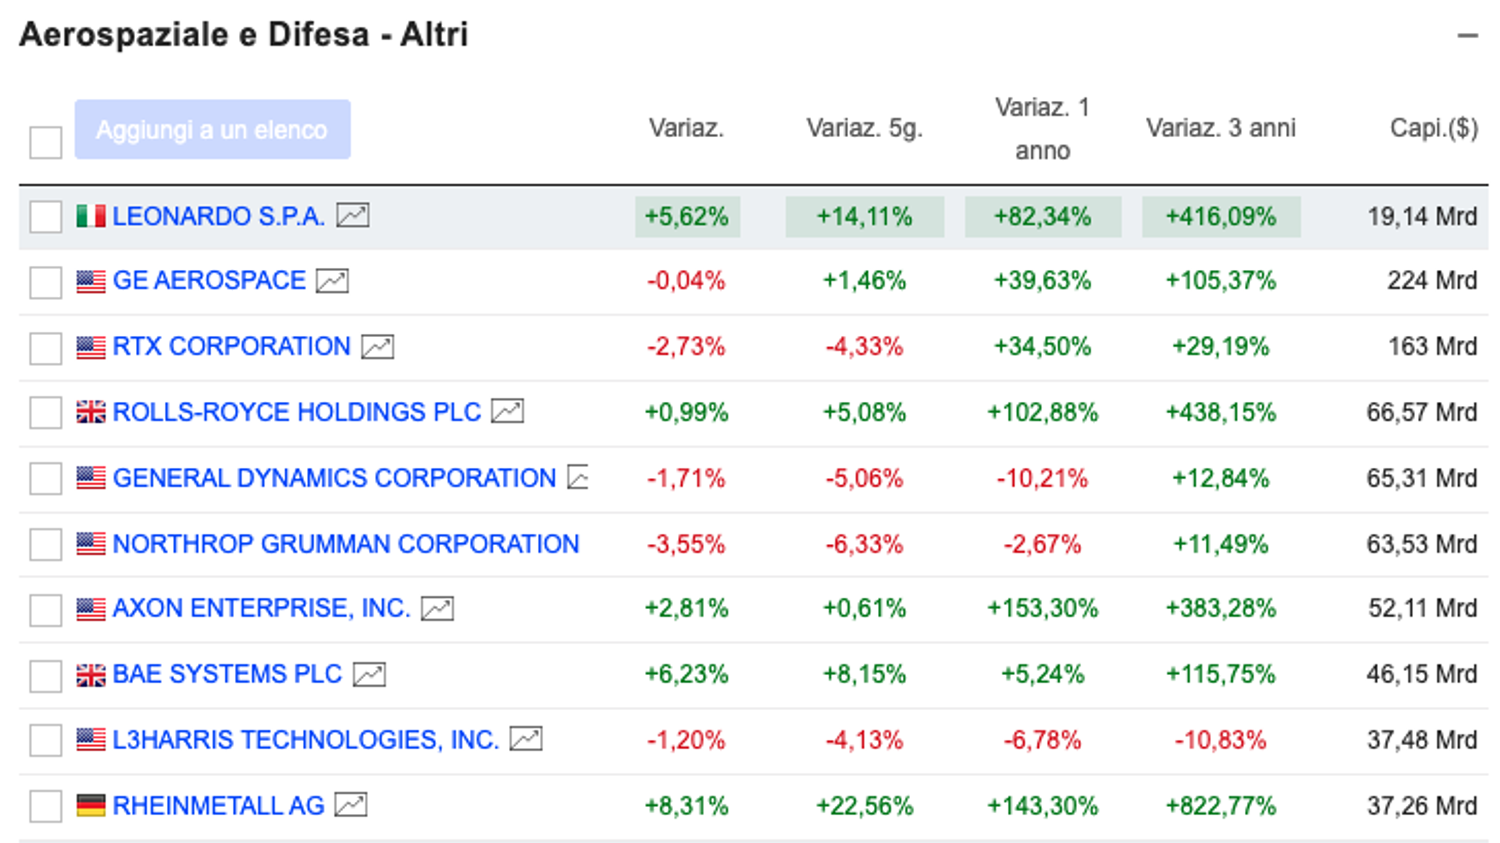Tick the checkbox for LEONARDO S.P.A.
This screenshot has height=843, width=1500.
46,216
